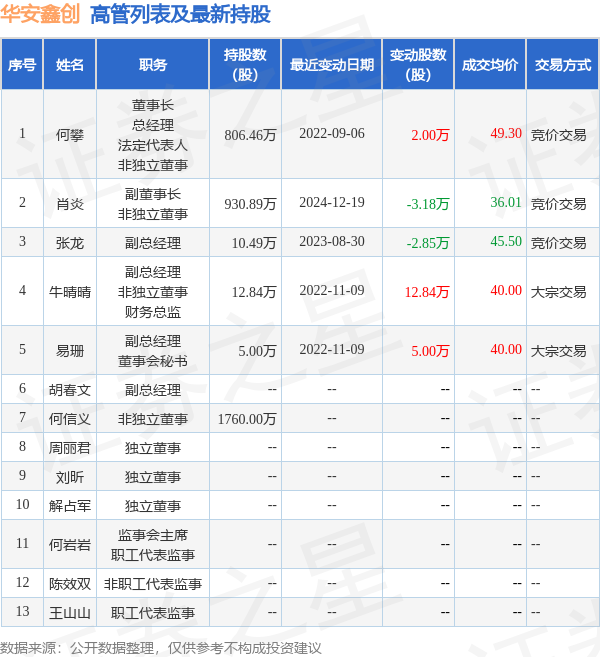Select 易珊's 大宗交易 transaction type
The height and width of the screenshot is (657, 600).
pos(558,350)
